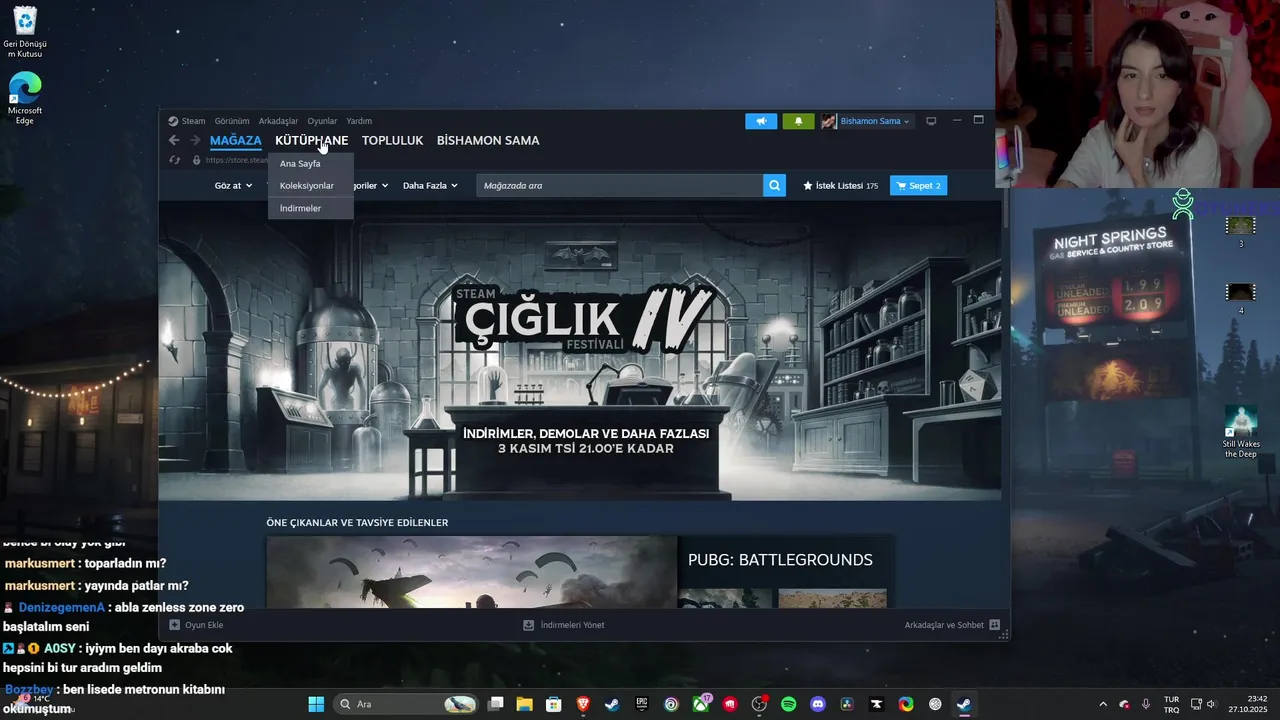The image size is (1280, 720).
Task: Open the Oyunlar menu
Action: 322,121
